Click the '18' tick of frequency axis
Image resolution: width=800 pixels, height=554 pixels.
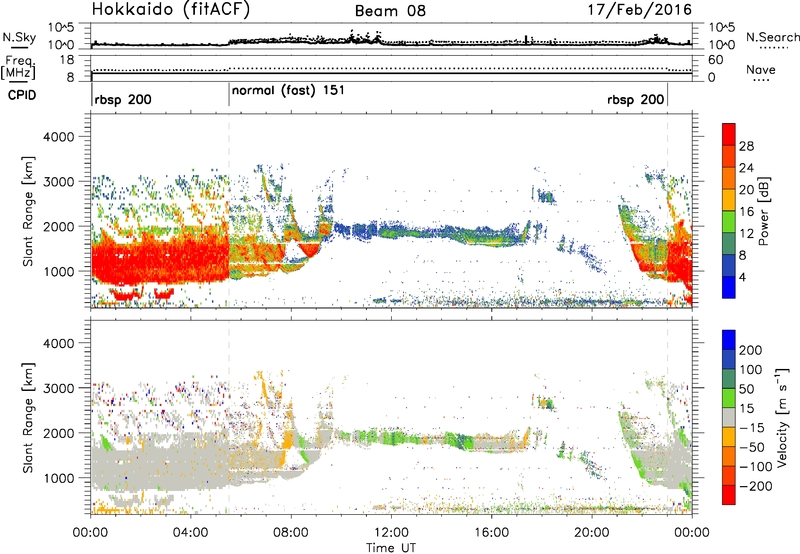[x=66, y=60]
